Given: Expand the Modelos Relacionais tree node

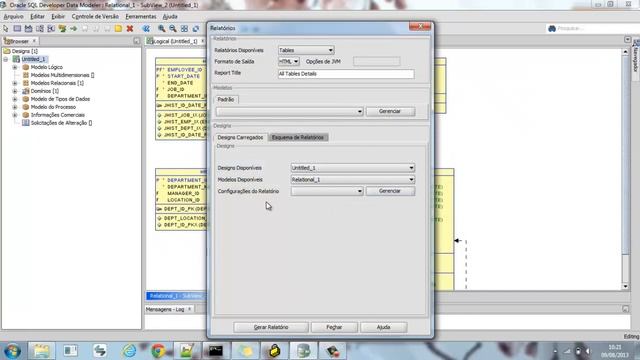Looking at the screenshot, I should [x=15, y=83].
